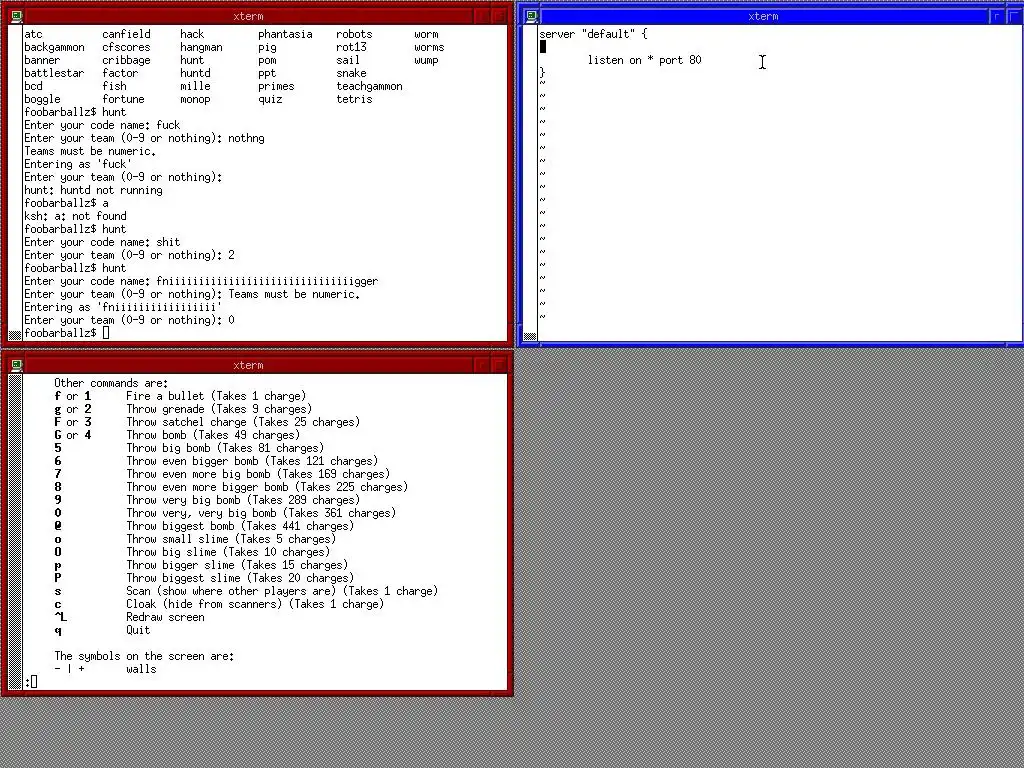Screen dimensions: 1024x768
Task: Click 'primes' in the games listing
Action: pyautogui.click(x=276, y=86)
